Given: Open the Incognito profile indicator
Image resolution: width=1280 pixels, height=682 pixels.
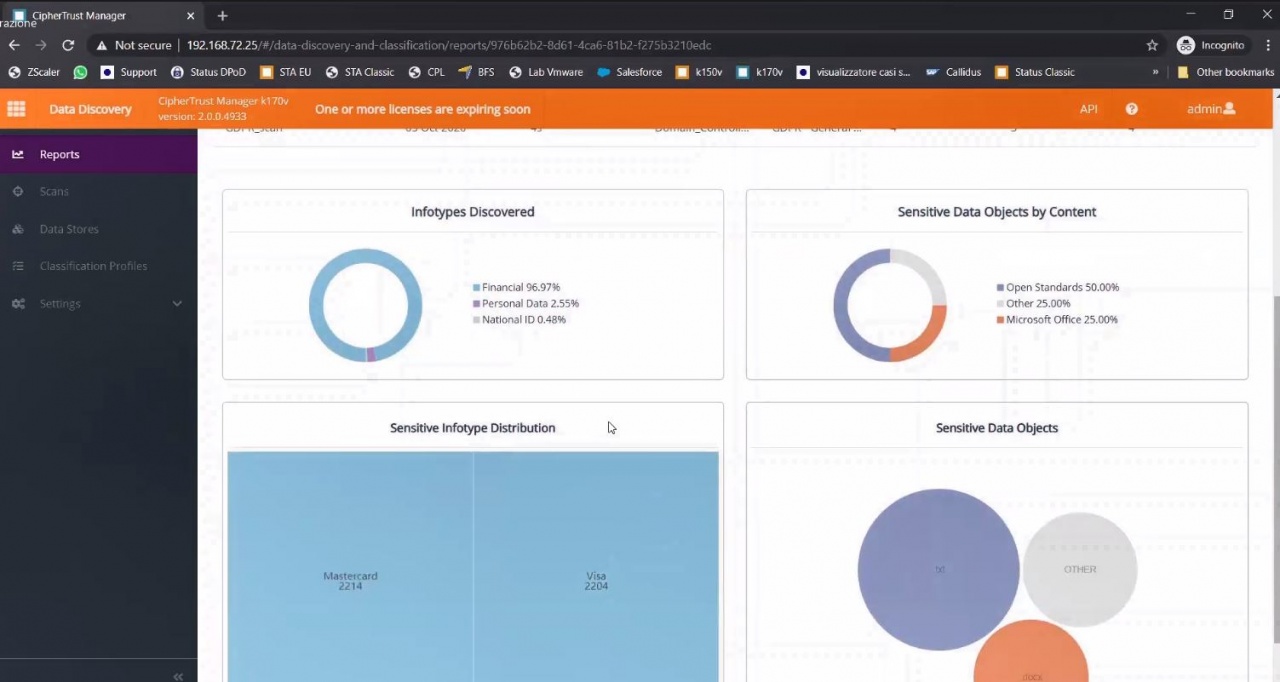Looking at the screenshot, I should point(1211,45).
